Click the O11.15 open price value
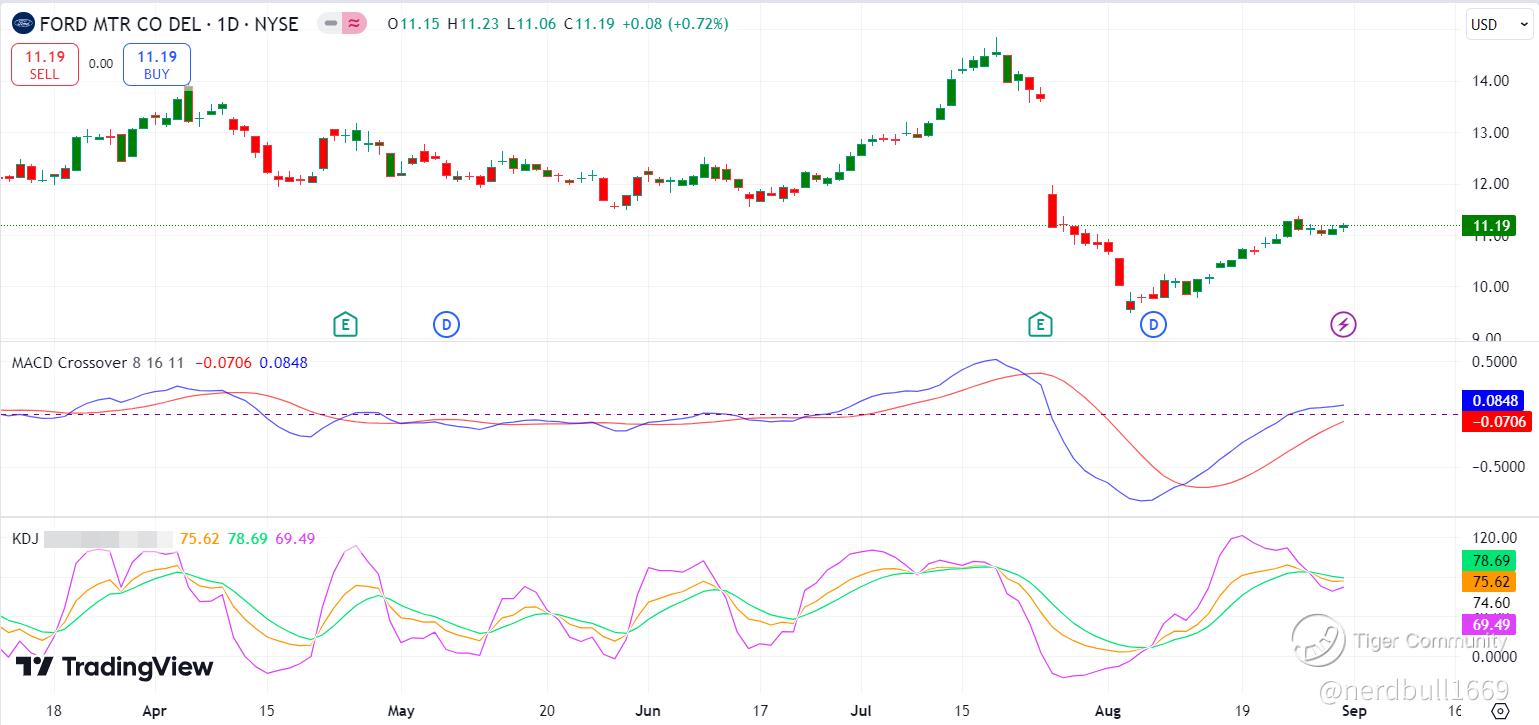1539x725 pixels. tap(413, 23)
